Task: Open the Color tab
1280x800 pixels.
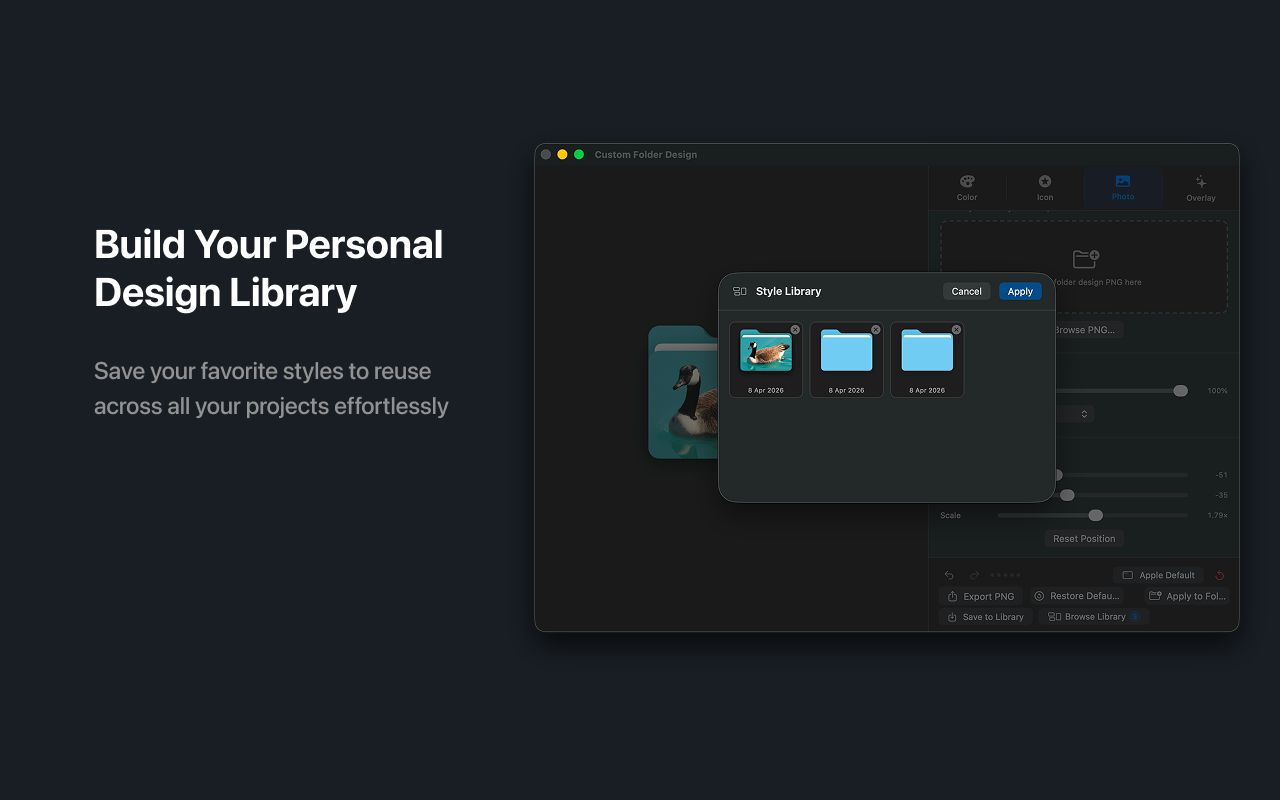Action: (966, 188)
